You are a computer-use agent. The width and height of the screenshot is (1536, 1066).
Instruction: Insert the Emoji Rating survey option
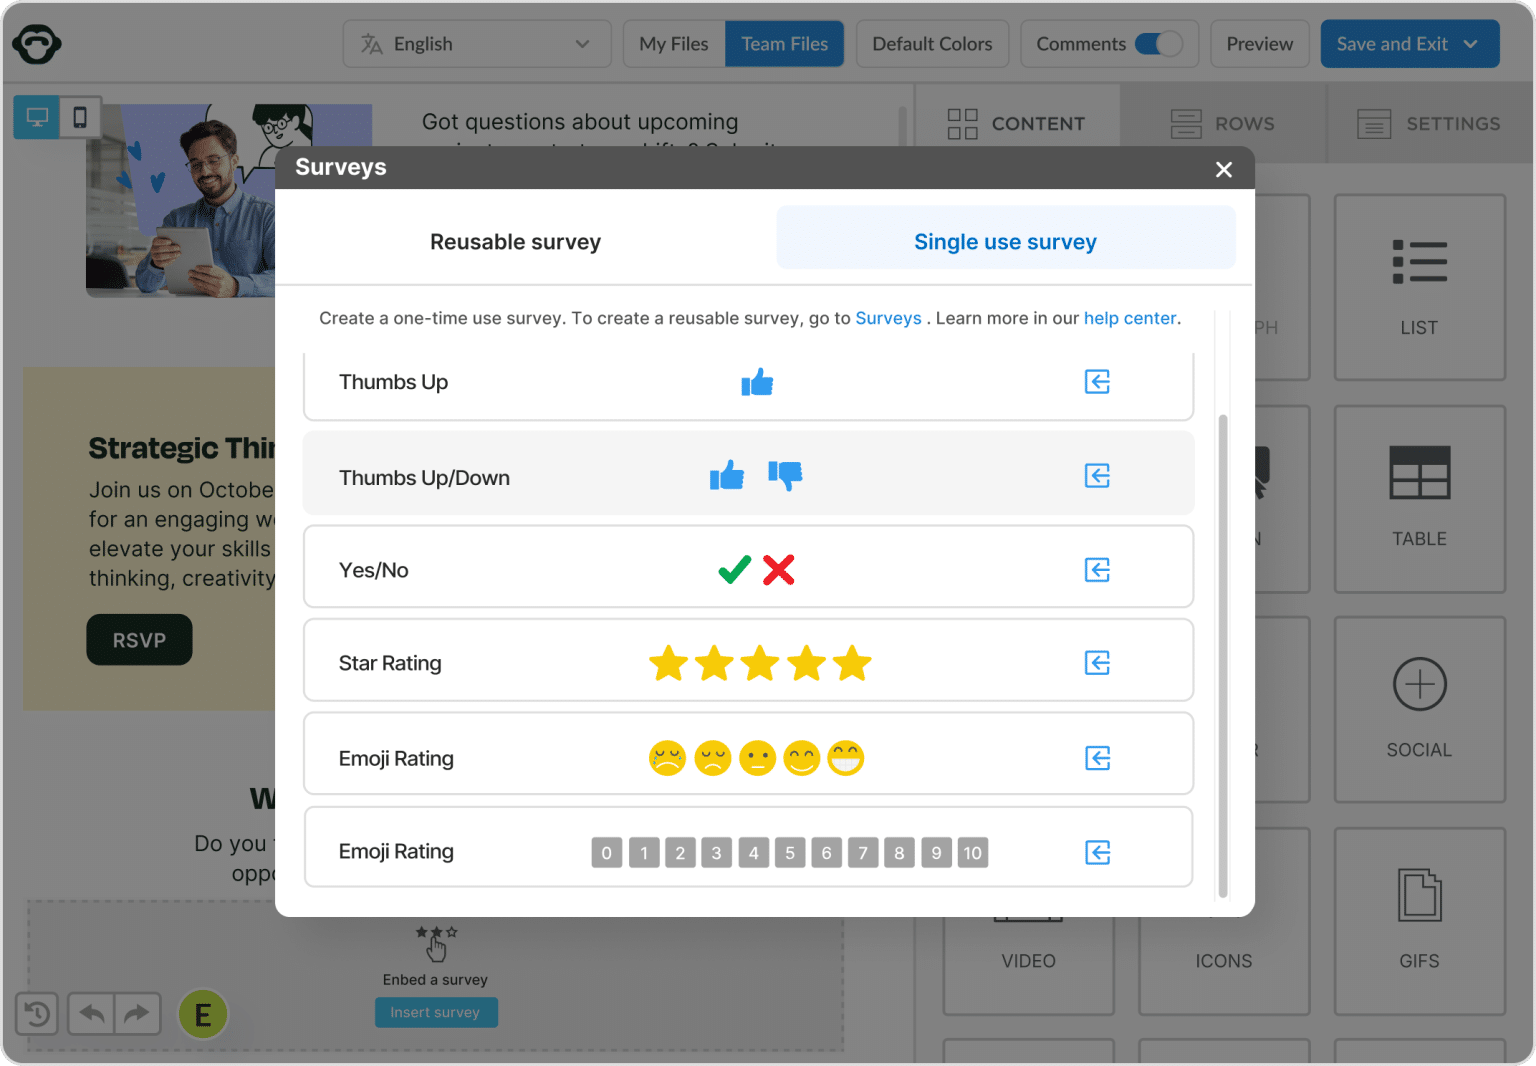pyautogui.click(x=1097, y=758)
